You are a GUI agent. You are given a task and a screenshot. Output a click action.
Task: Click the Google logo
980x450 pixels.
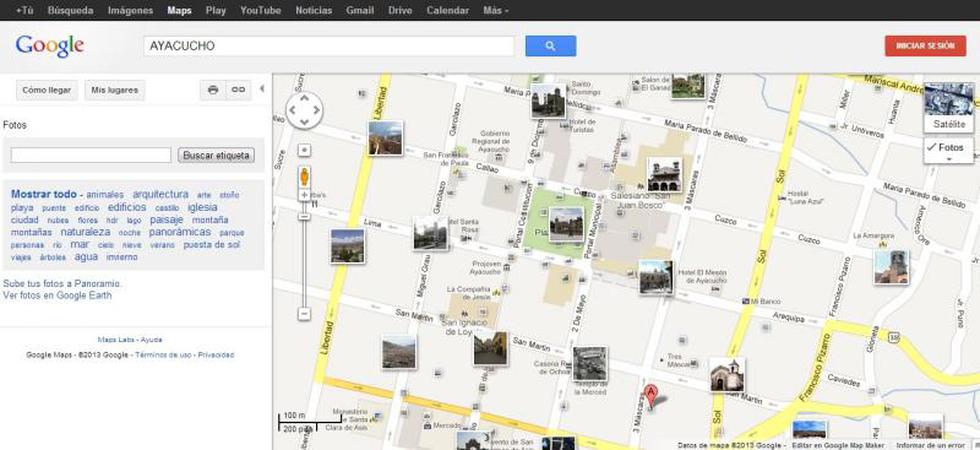tap(50, 46)
